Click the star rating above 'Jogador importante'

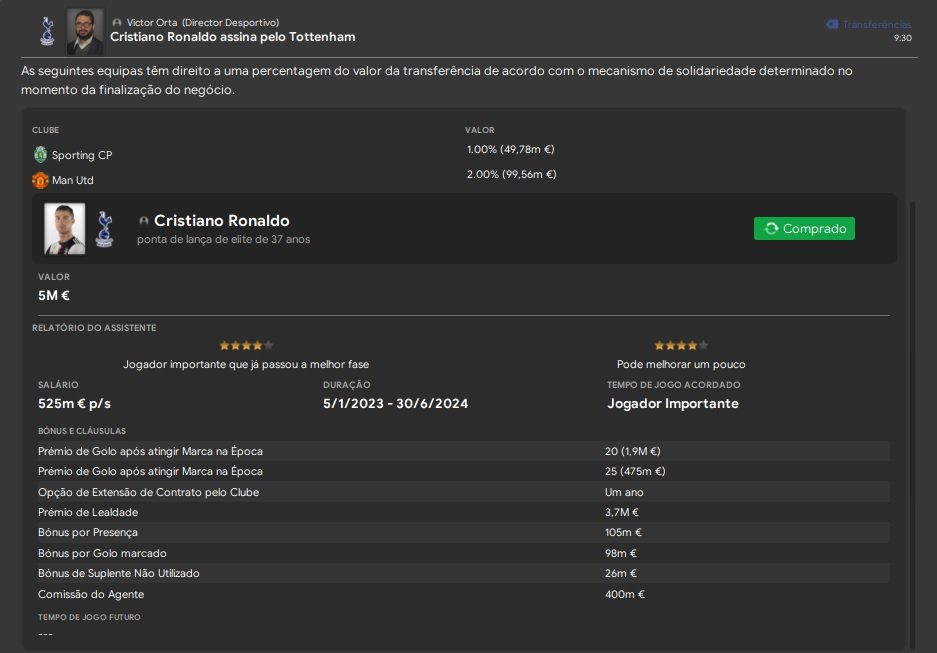[246, 345]
